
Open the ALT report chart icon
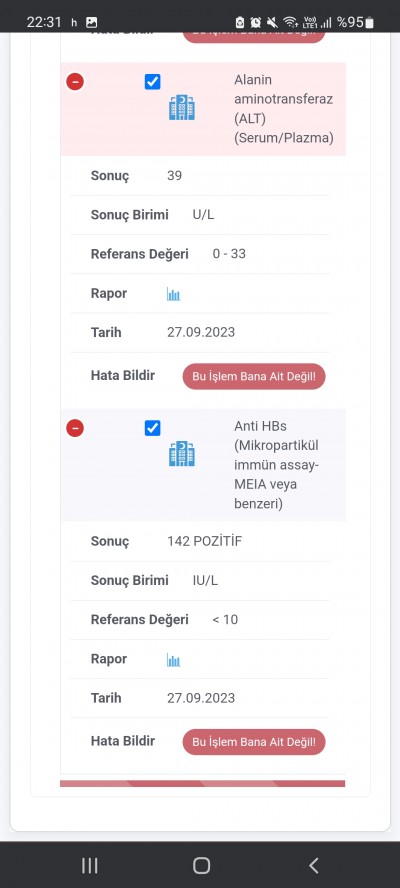click(x=173, y=294)
